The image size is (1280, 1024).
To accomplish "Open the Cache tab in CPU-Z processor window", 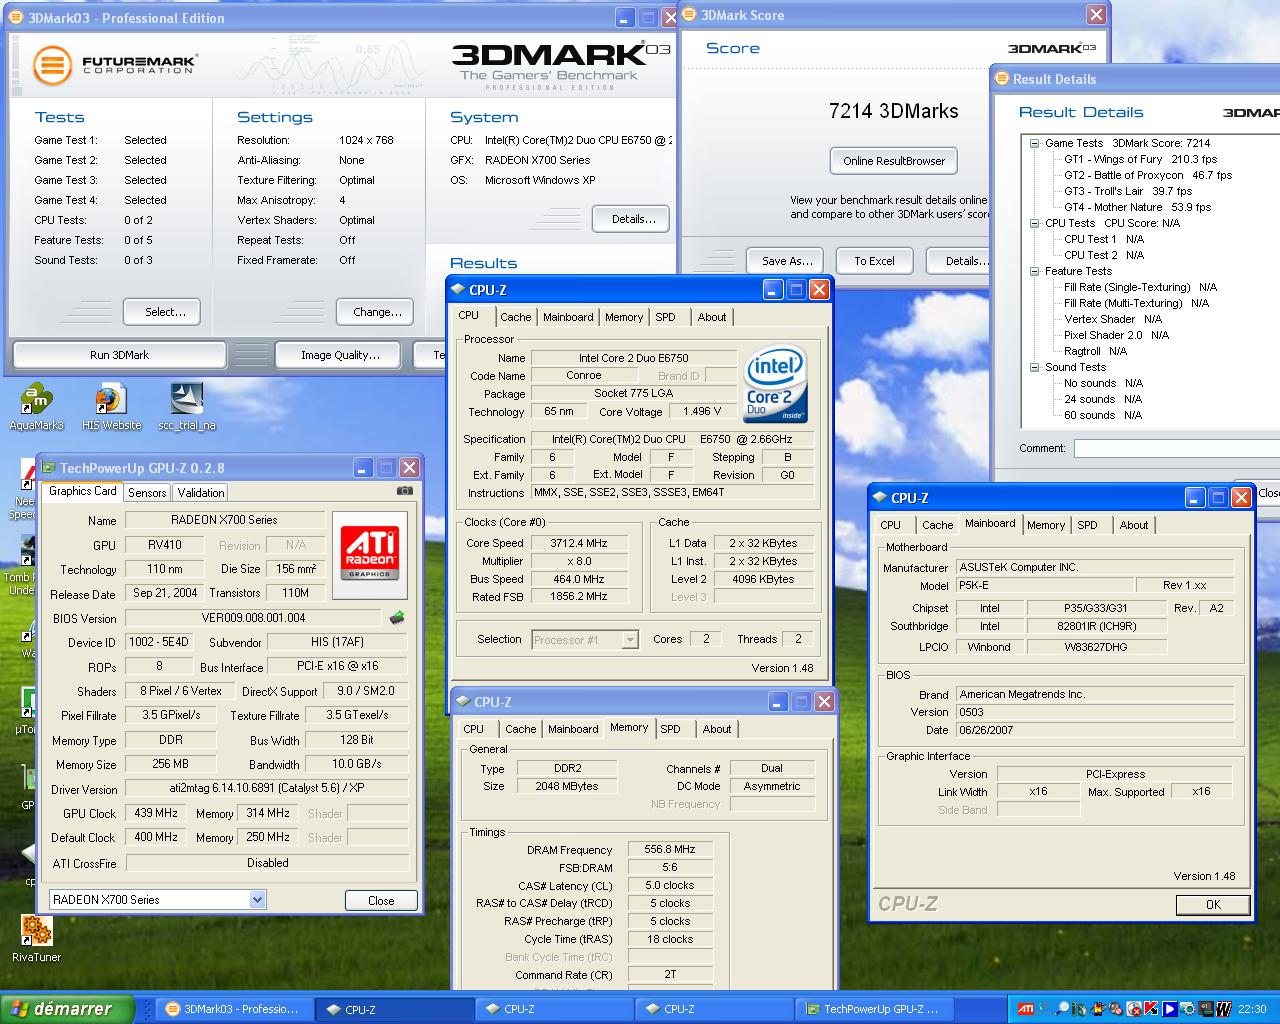I will point(516,317).
